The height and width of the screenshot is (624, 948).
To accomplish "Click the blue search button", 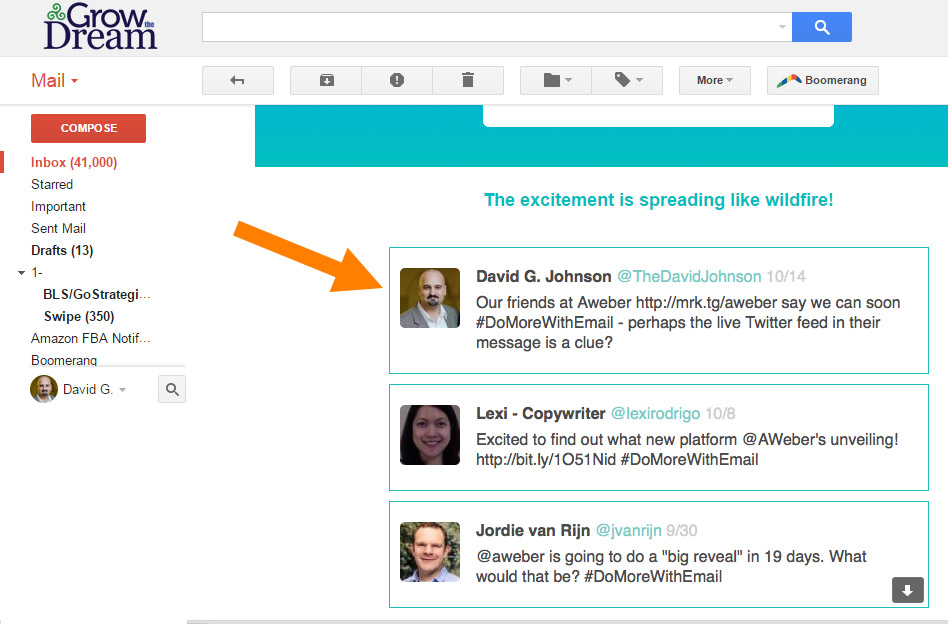I will (x=822, y=27).
